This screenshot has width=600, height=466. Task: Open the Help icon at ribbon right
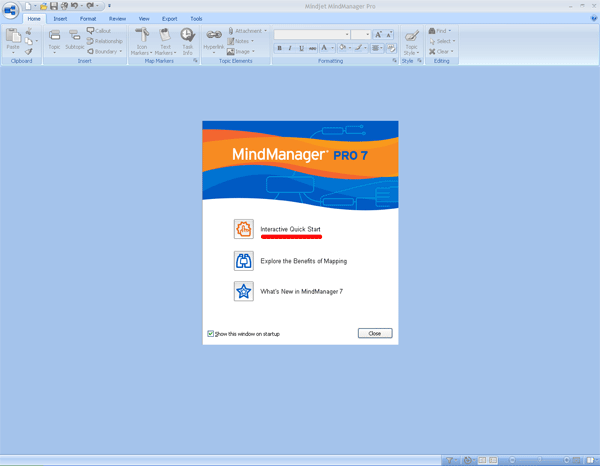click(594, 18)
